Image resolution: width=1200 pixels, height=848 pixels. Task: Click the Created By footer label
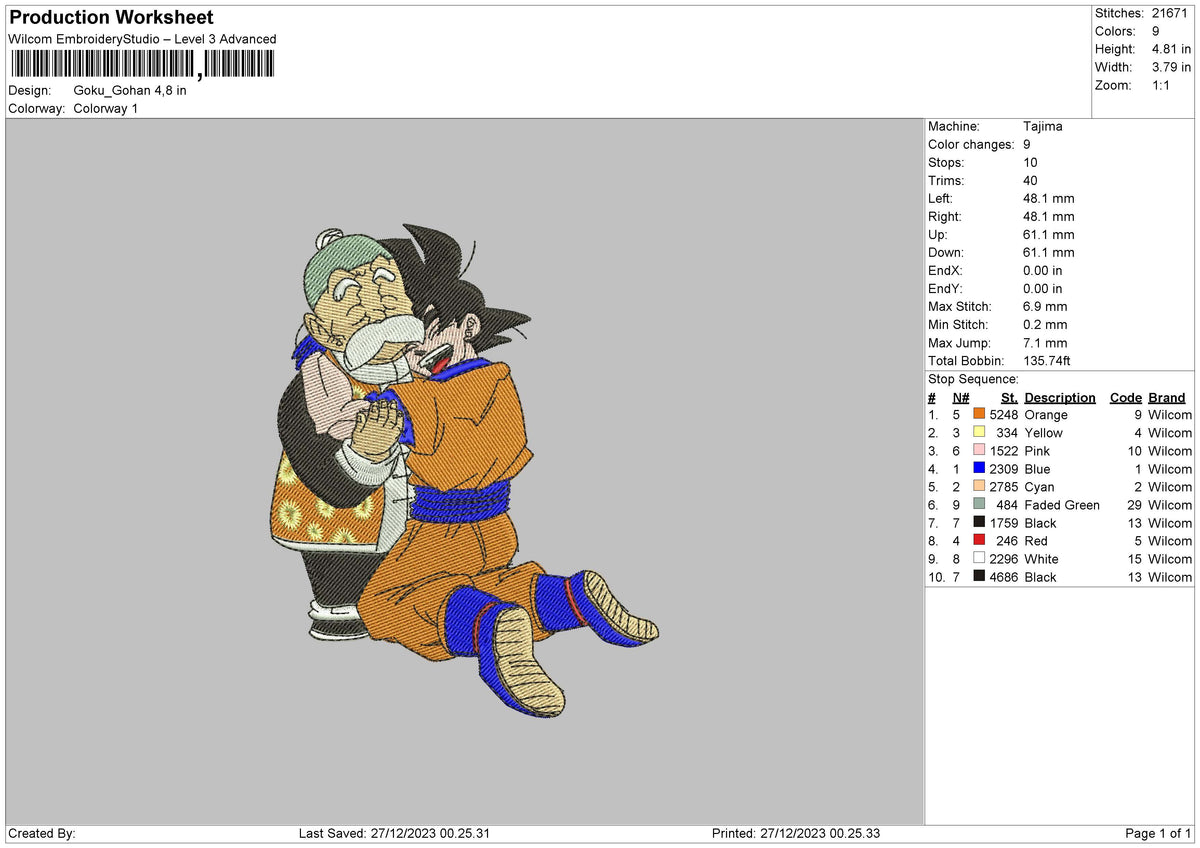42,833
